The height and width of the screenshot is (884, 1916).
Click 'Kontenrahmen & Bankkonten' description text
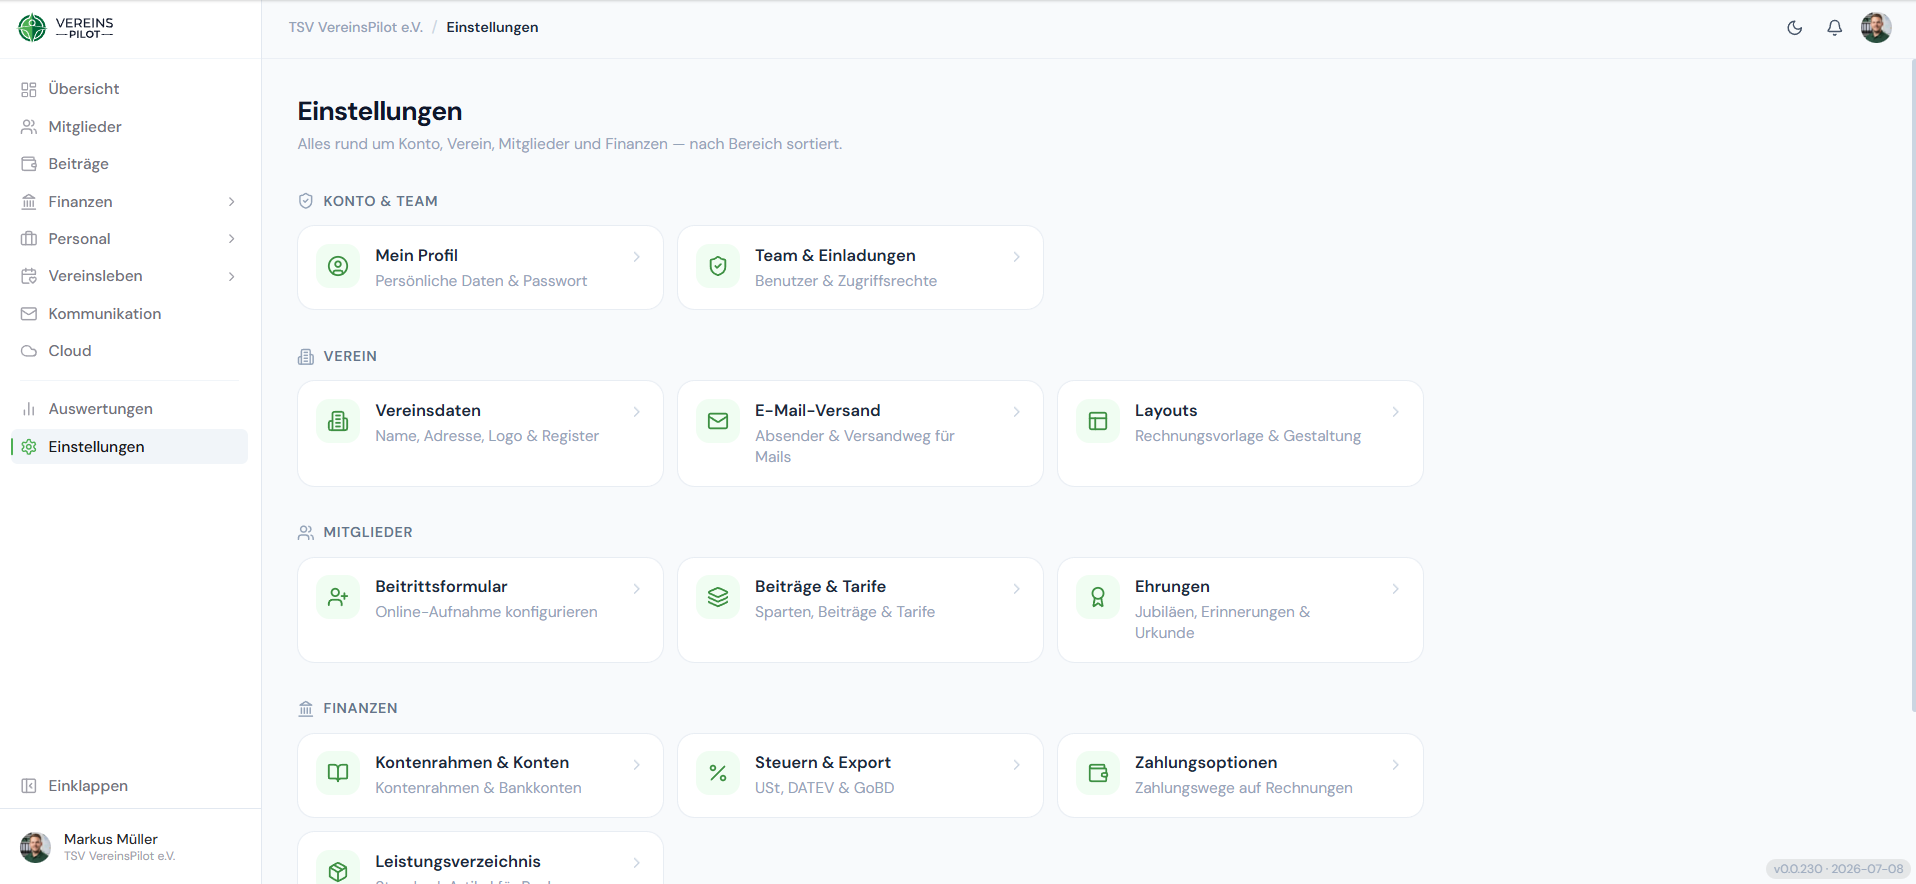point(478,788)
